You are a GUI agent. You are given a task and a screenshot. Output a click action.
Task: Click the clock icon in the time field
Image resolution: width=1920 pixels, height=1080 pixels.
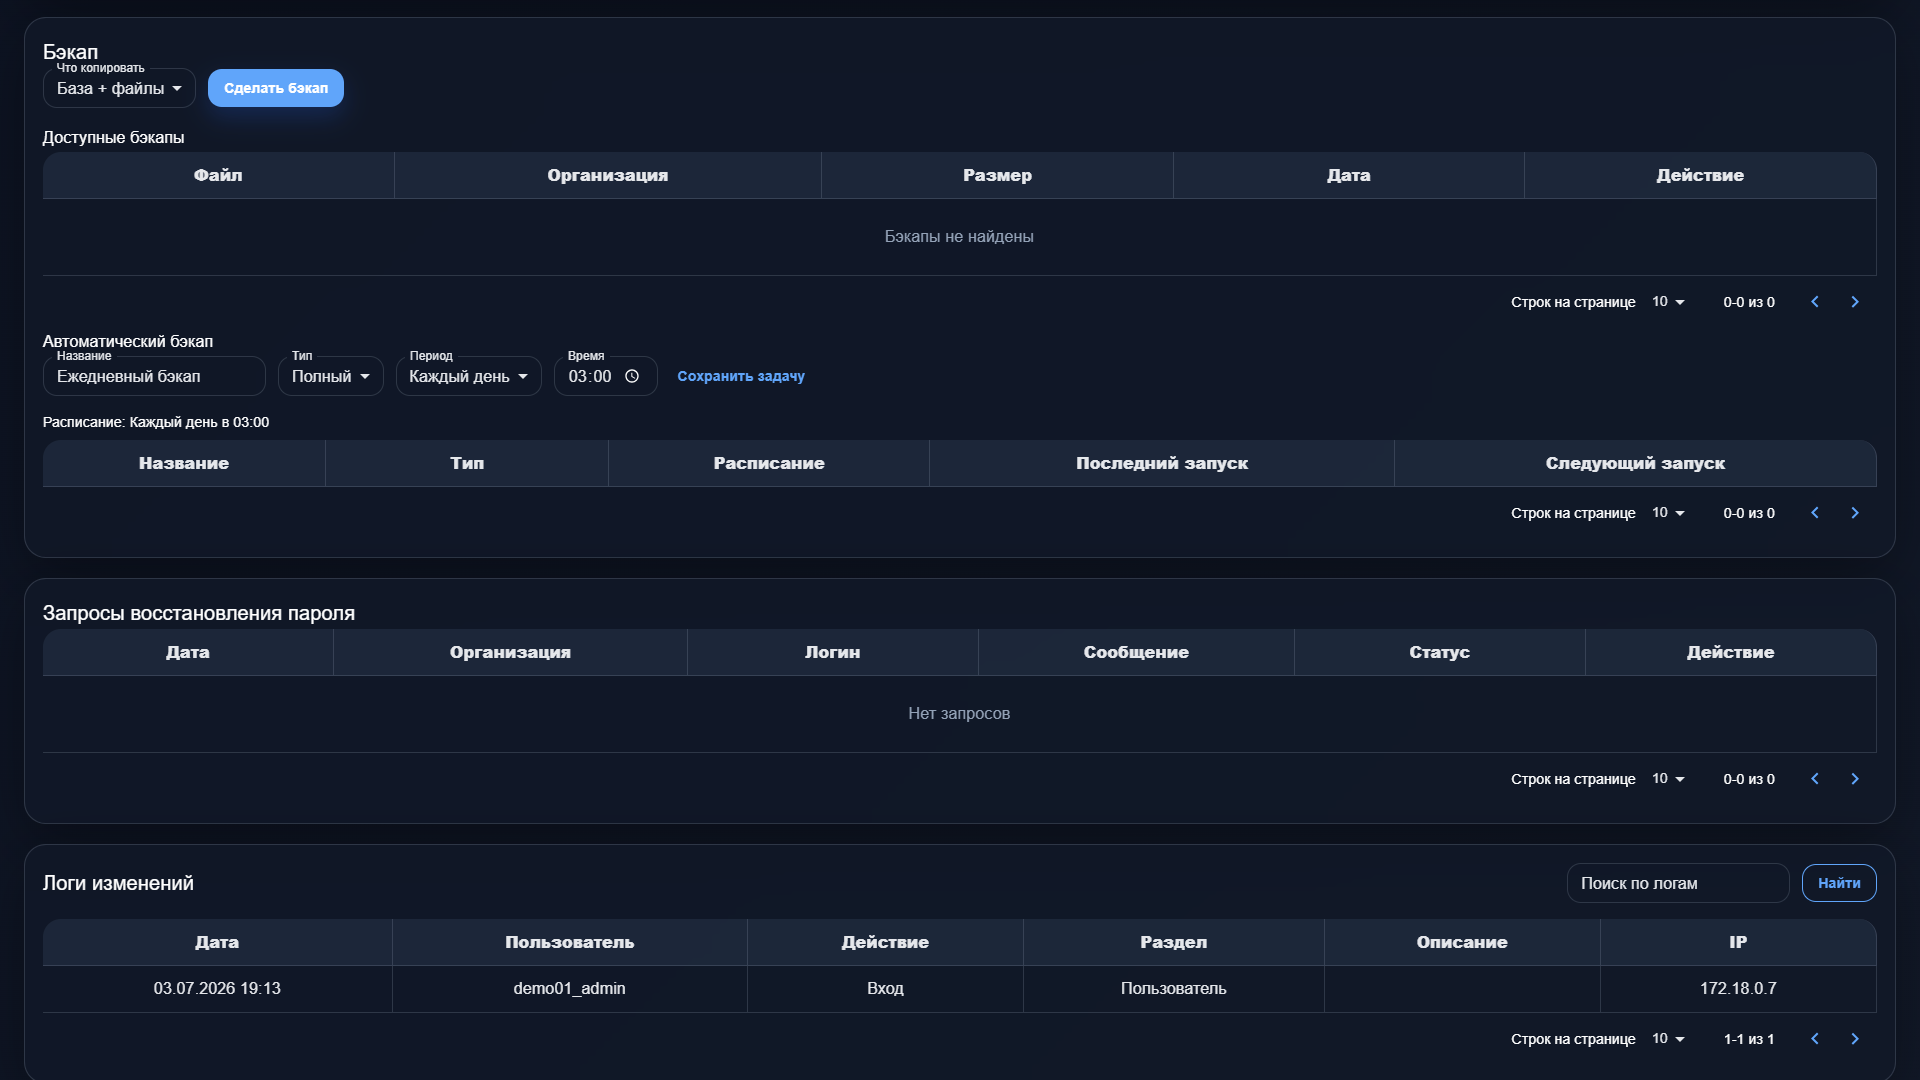pos(632,376)
